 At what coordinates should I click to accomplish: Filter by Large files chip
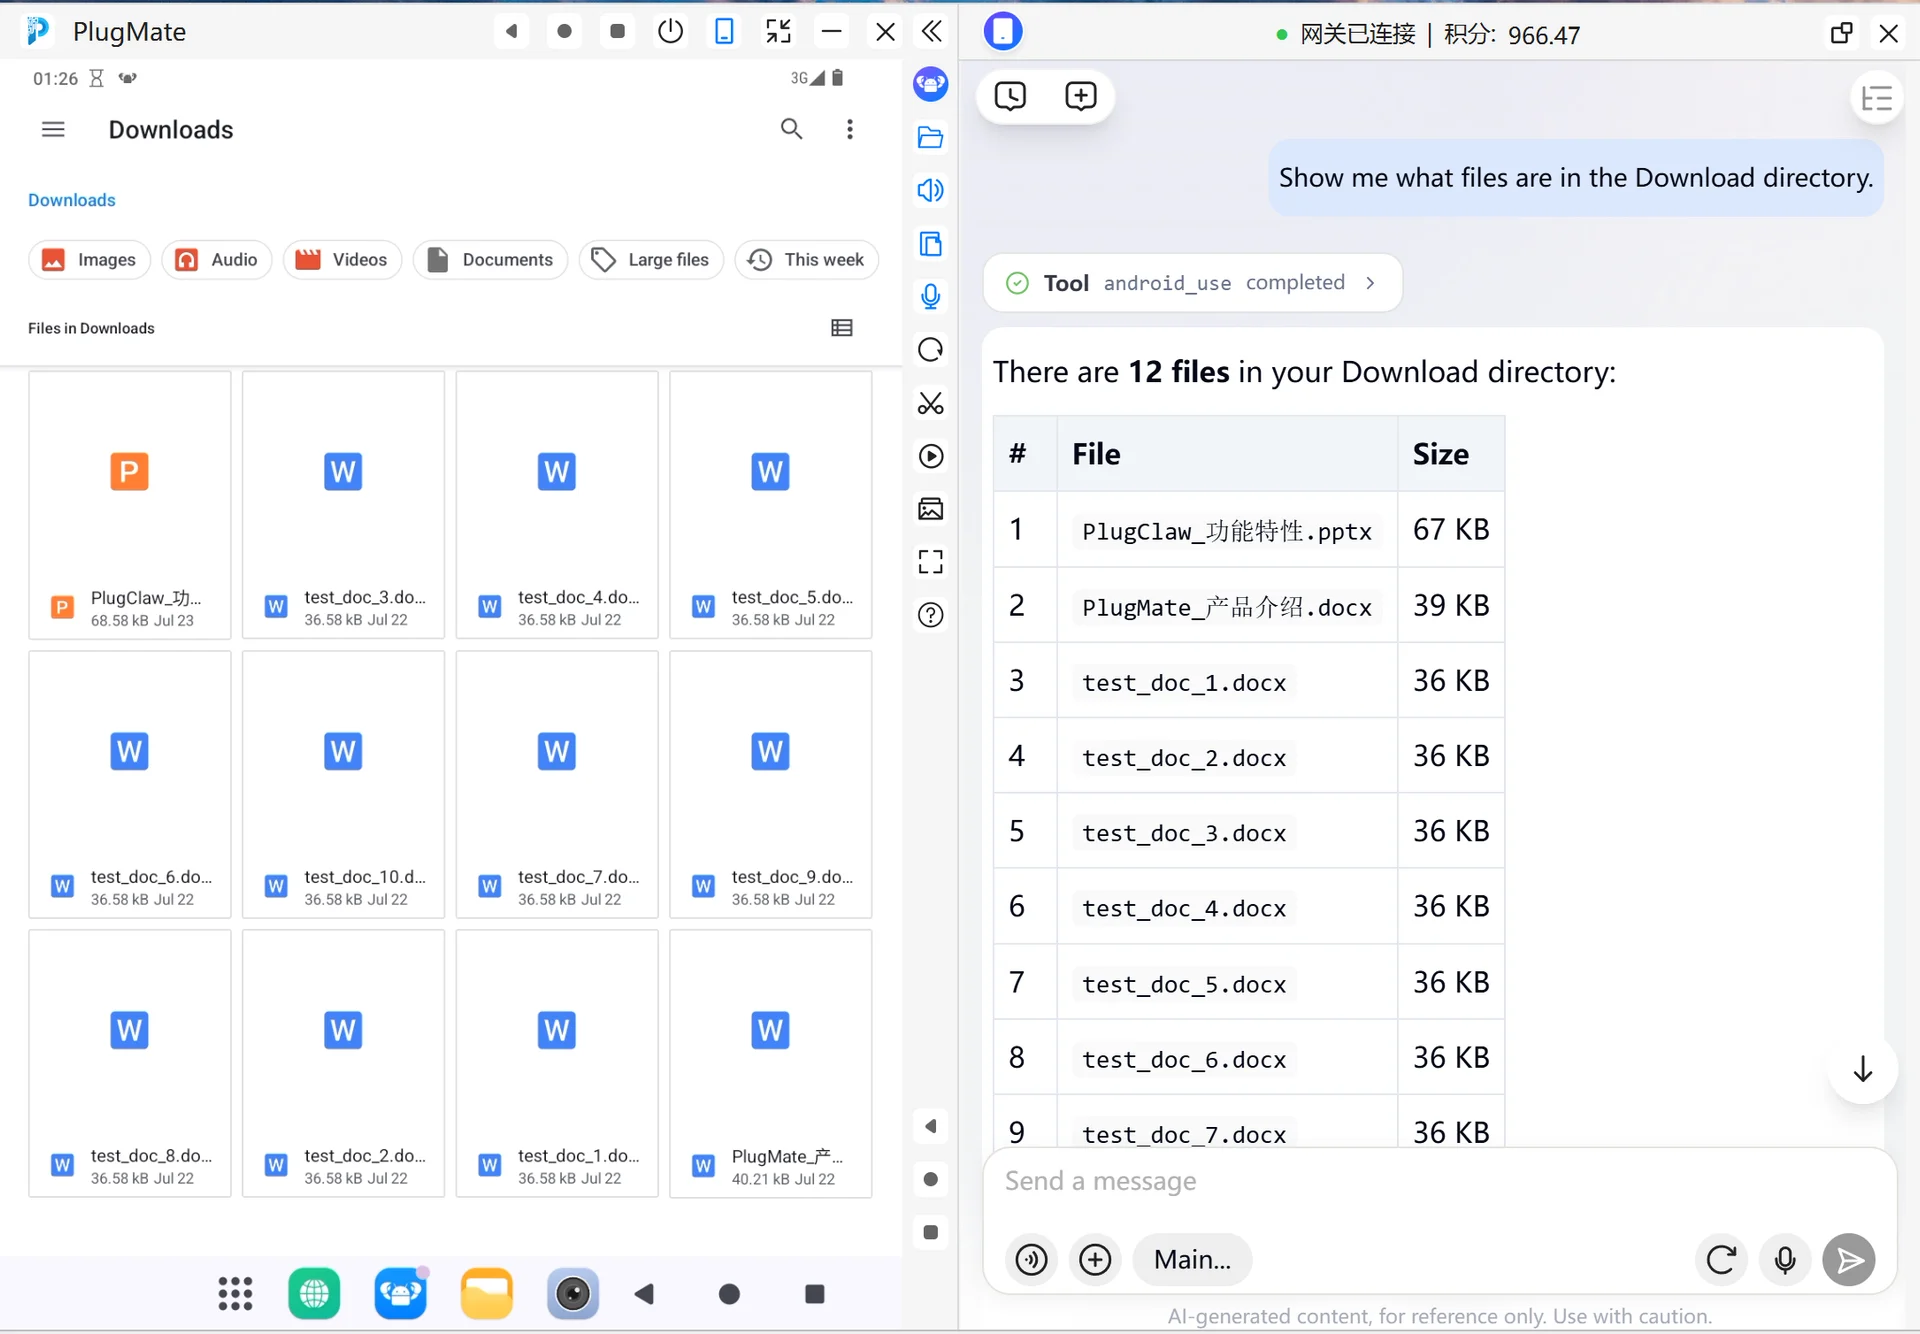651,260
